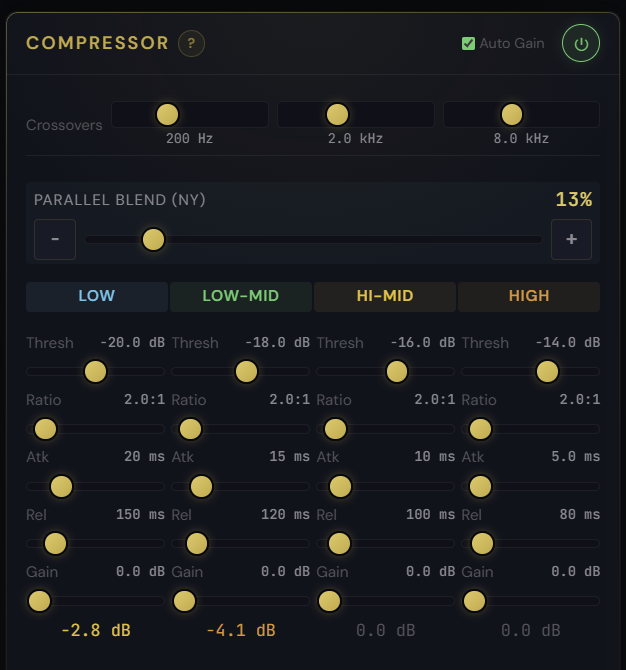The height and width of the screenshot is (670, 626).
Task: Click the -2.8 dB gain reduction readout
Action: point(96,630)
